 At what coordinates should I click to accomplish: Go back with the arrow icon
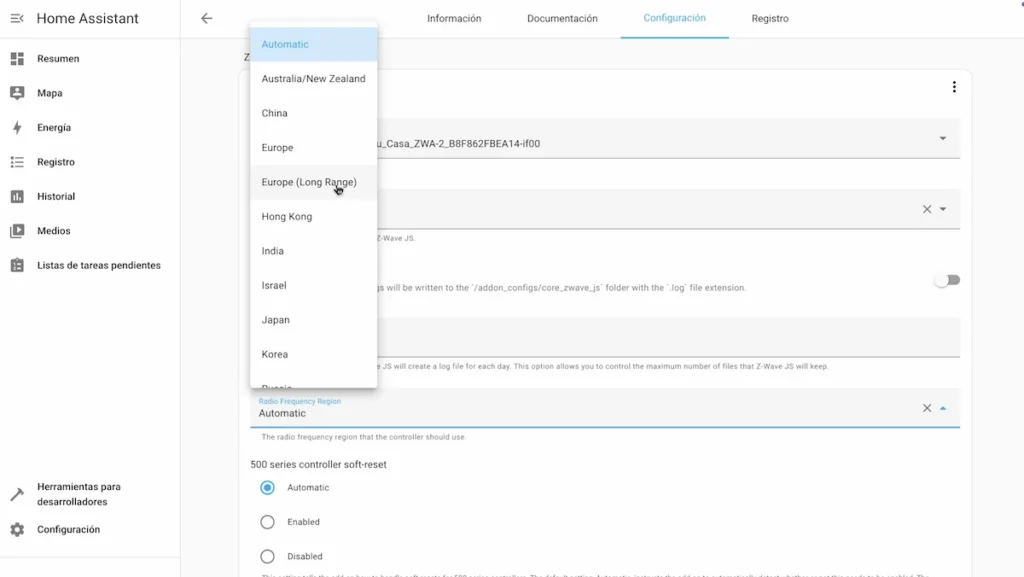pyautogui.click(x=206, y=18)
